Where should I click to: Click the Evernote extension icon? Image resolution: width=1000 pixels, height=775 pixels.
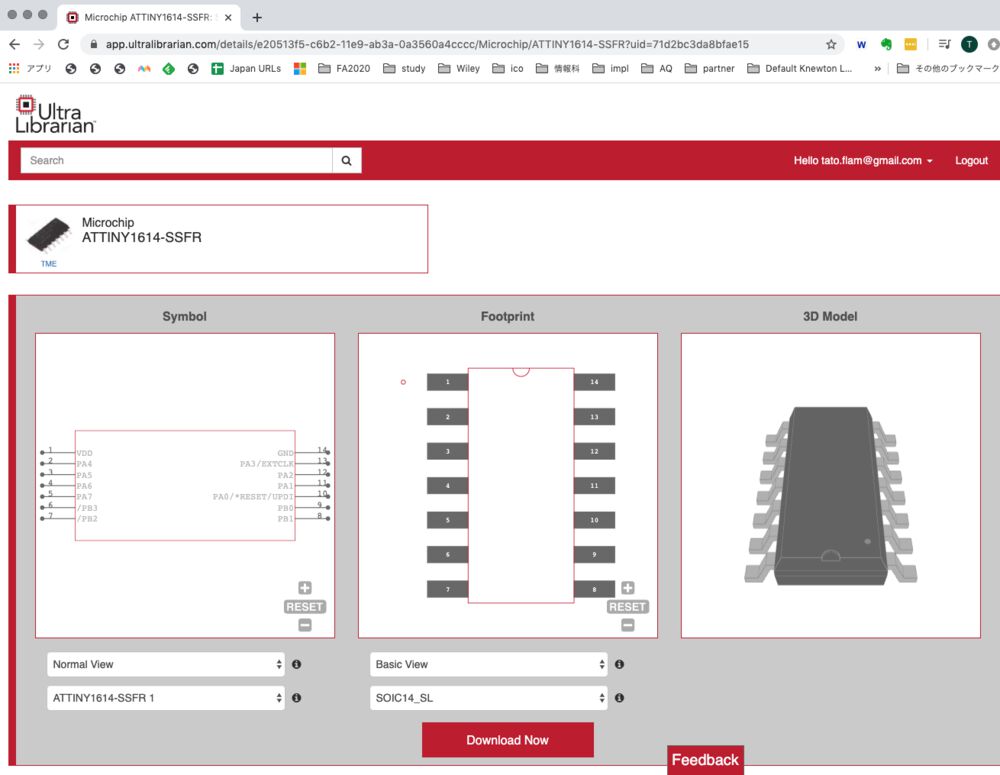click(x=886, y=44)
